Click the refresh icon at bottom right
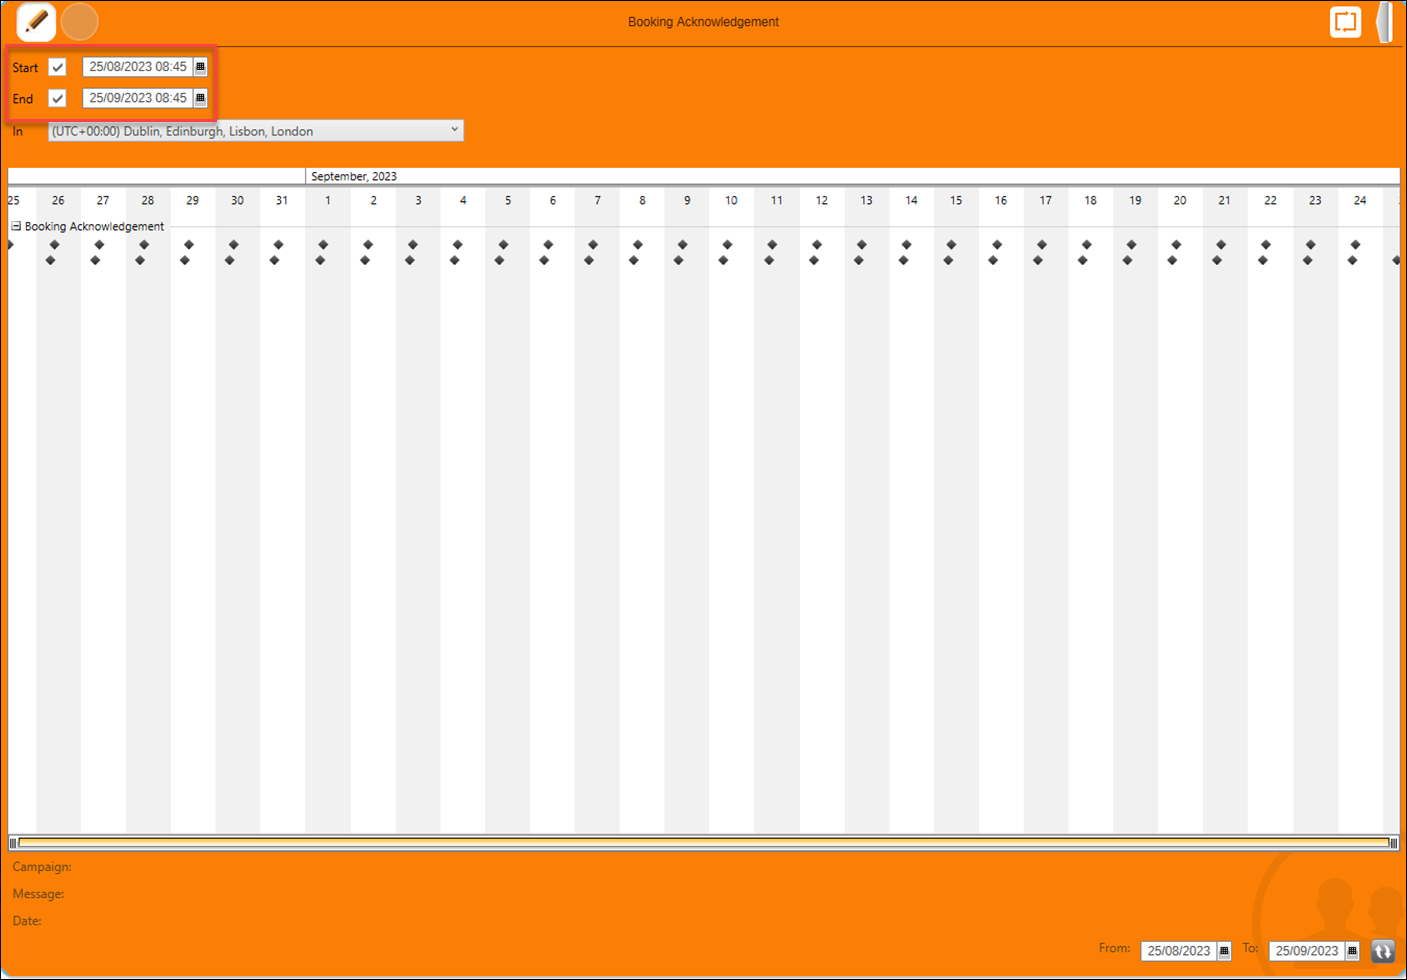This screenshot has height=980, width=1407. pyautogui.click(x=1383, y=951)
